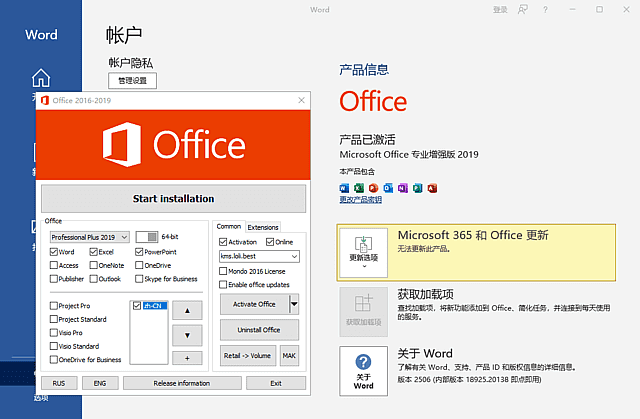Screen dimensions: 640x419
Task: Uncheck the Excel checkbox
Action: 93,252
